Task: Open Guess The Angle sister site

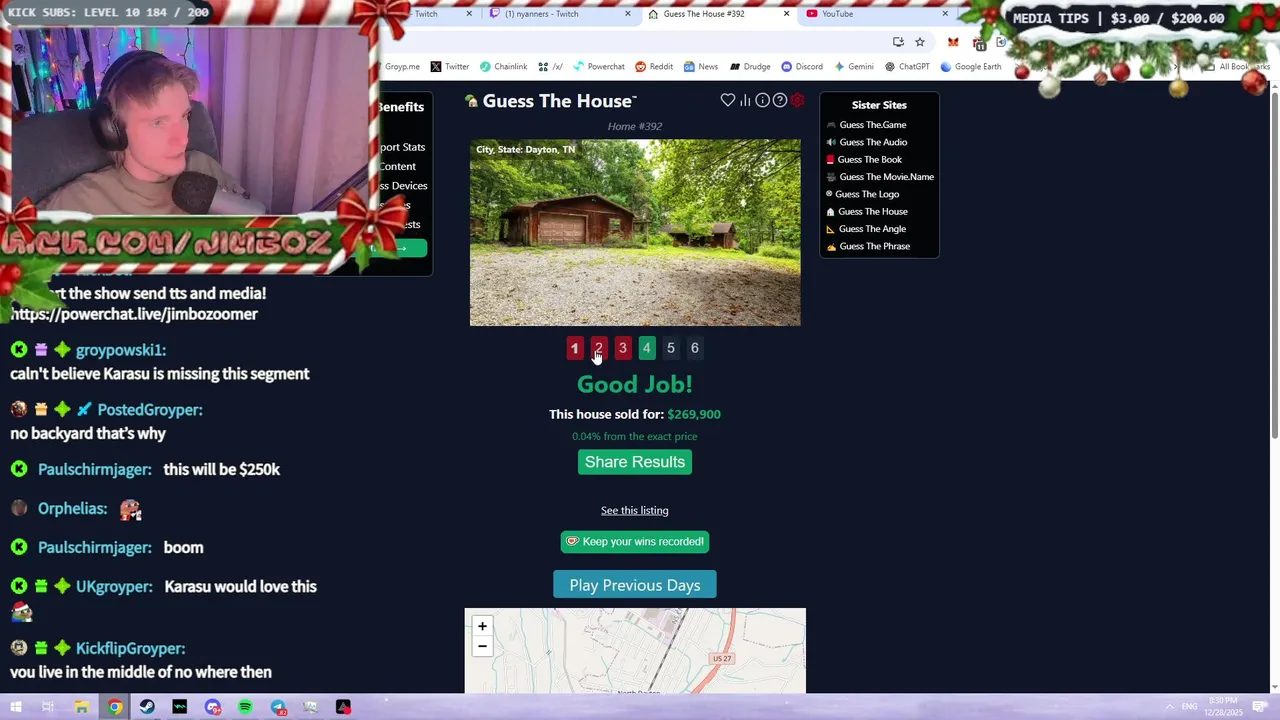Action: (872, 229)
